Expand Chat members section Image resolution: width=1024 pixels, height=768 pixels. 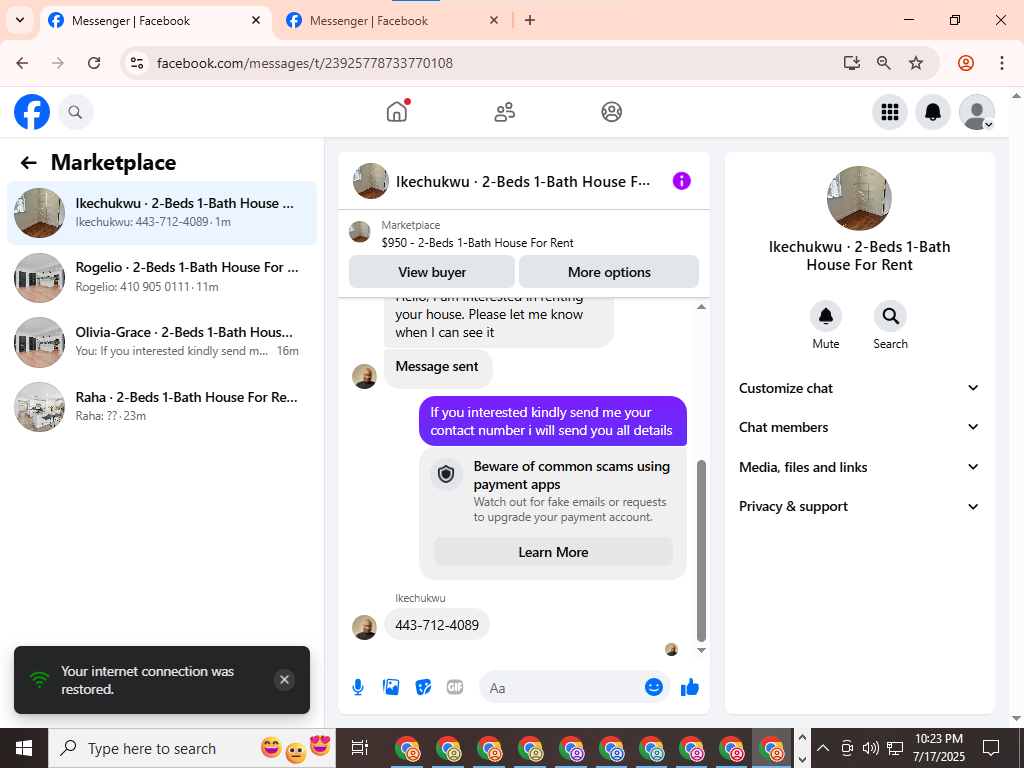pos(859,427)
